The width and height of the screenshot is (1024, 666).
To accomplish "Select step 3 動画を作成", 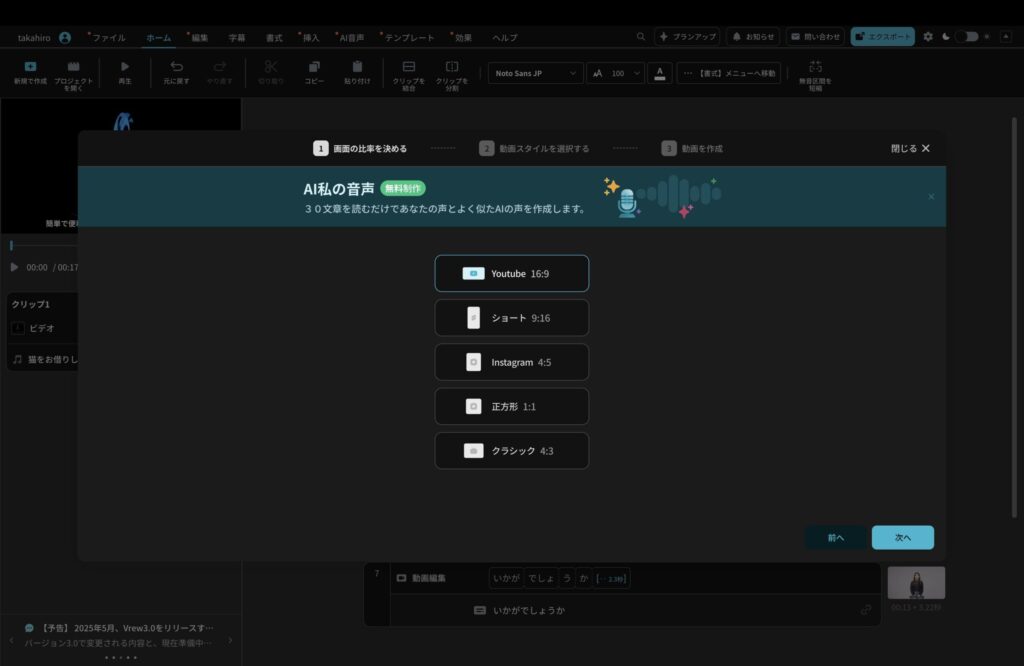I will (692, 148).
